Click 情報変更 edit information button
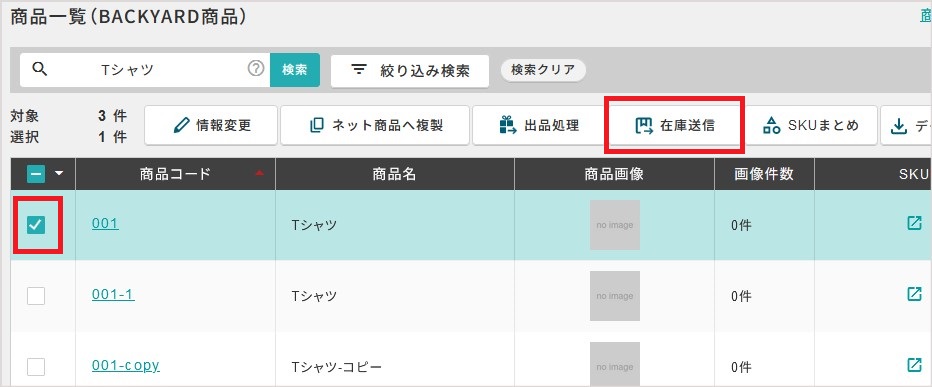Image resolution: width=932 pixels, height=387 pixels. coord(211,125)
